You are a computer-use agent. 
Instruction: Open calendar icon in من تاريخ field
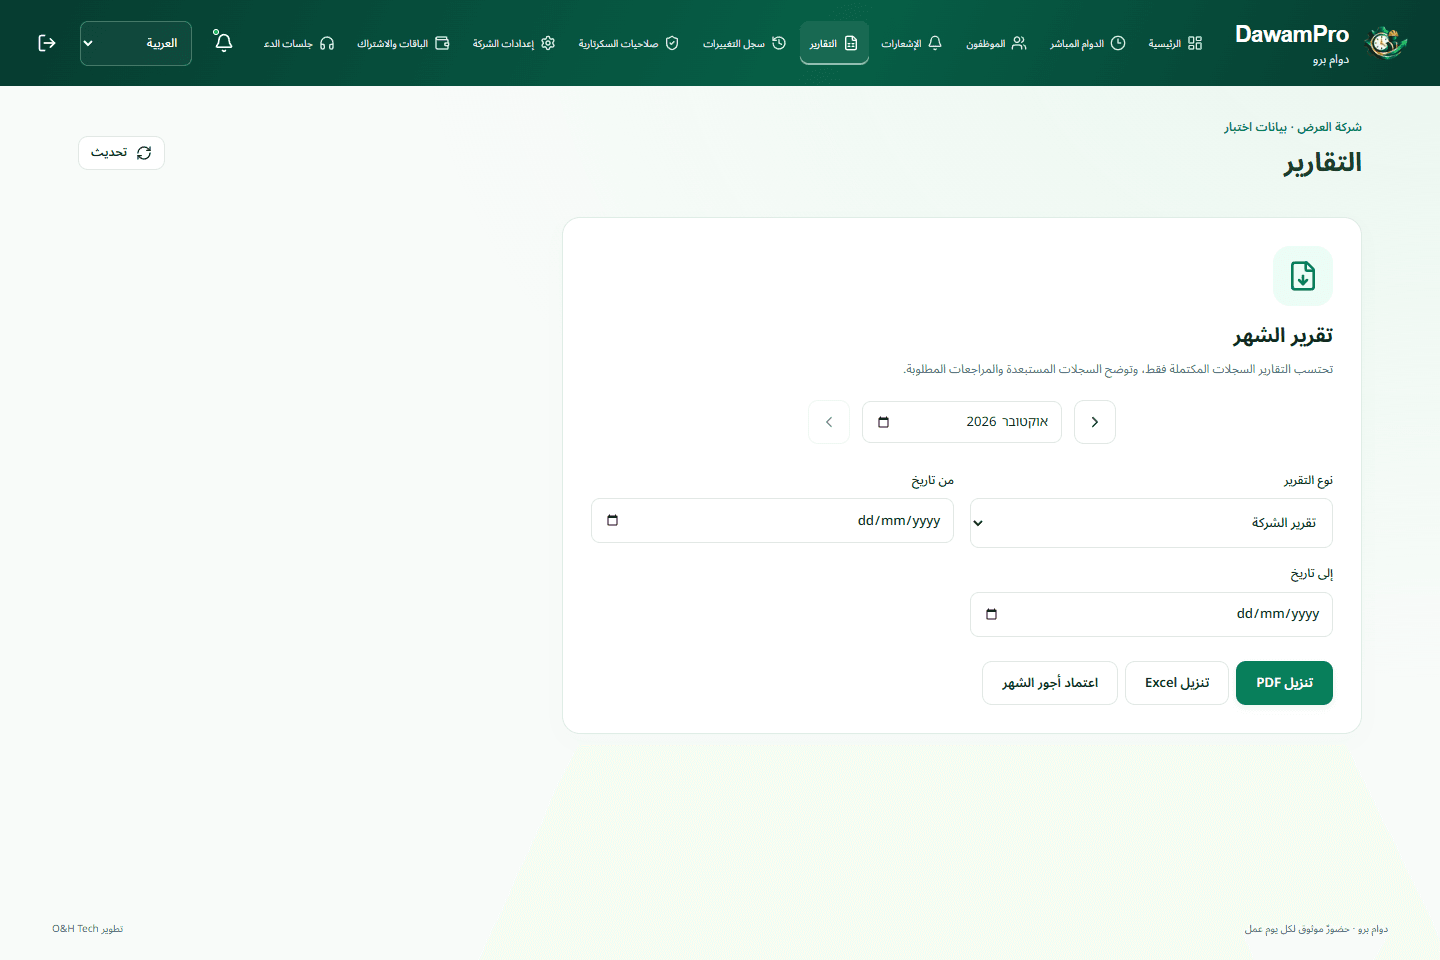coord(613,520)
